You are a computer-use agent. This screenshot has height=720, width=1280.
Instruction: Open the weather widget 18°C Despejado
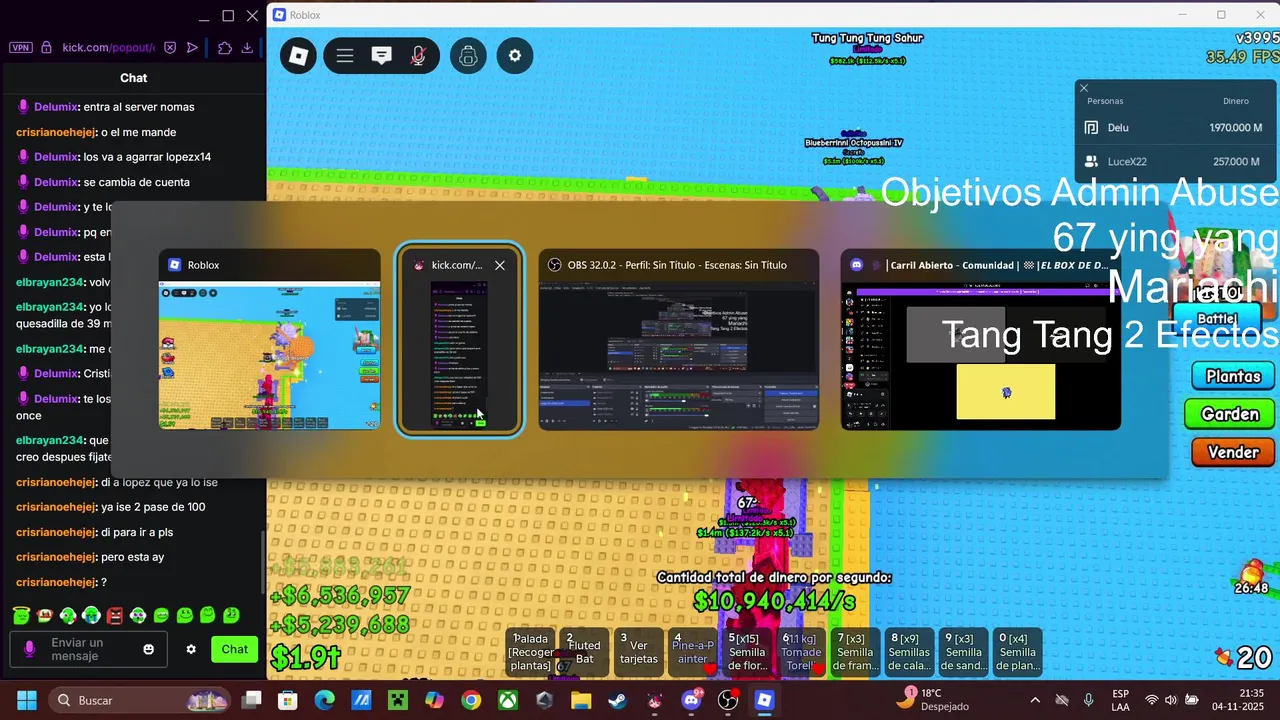[935, 700]
